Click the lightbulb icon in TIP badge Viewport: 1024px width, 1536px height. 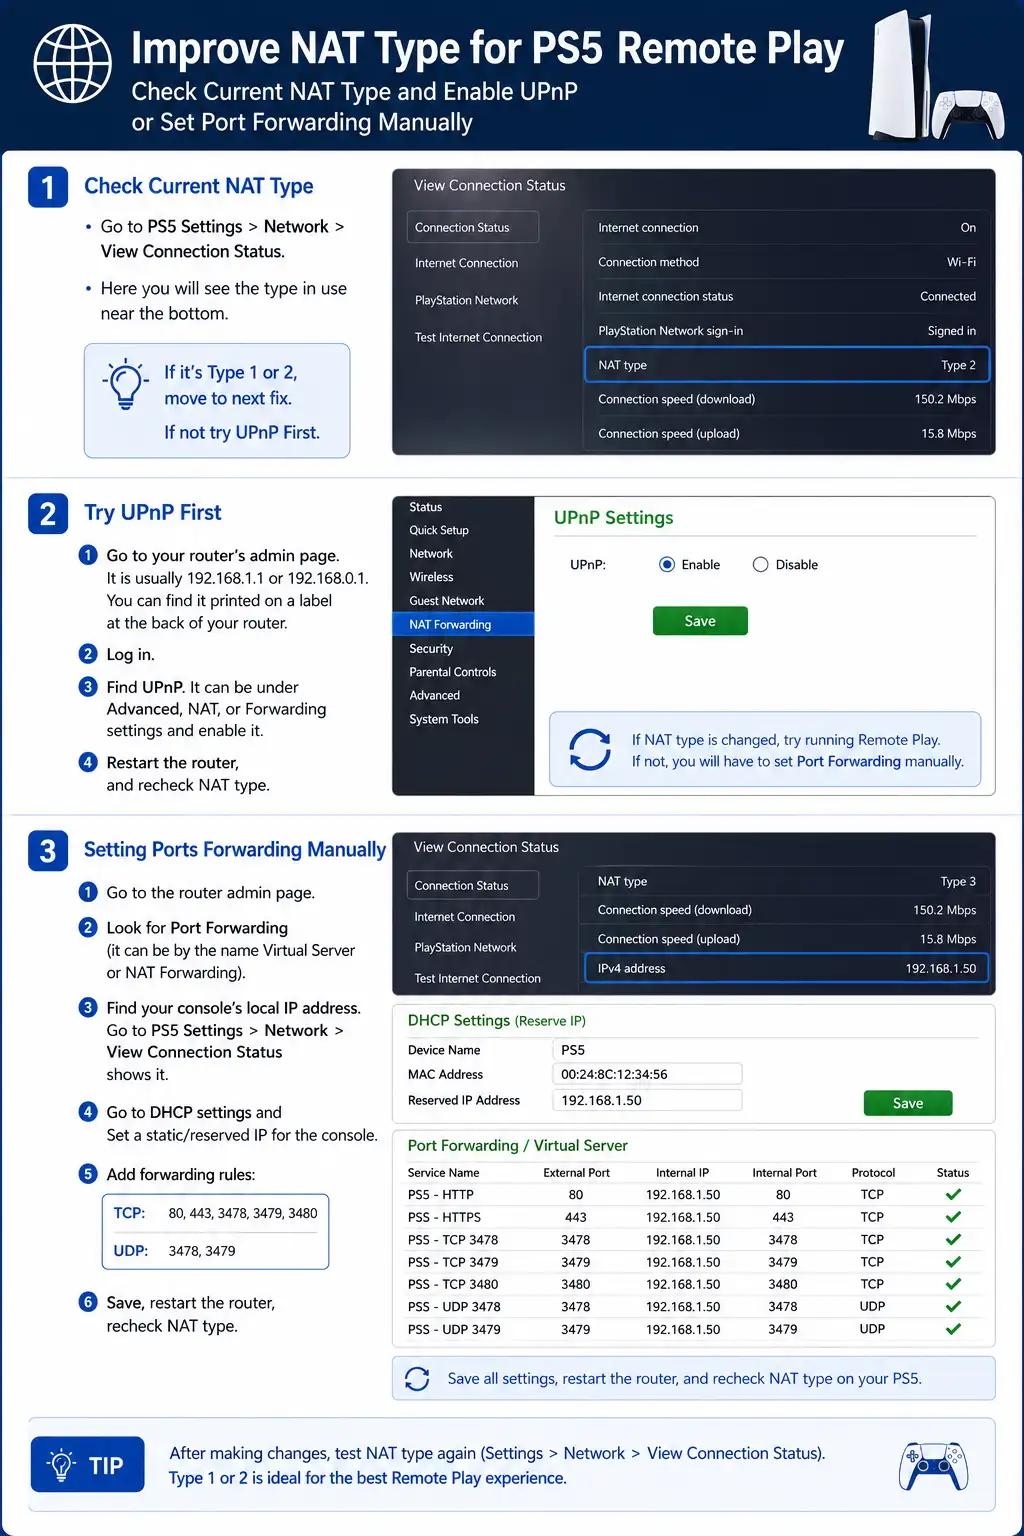[62, 1465]
